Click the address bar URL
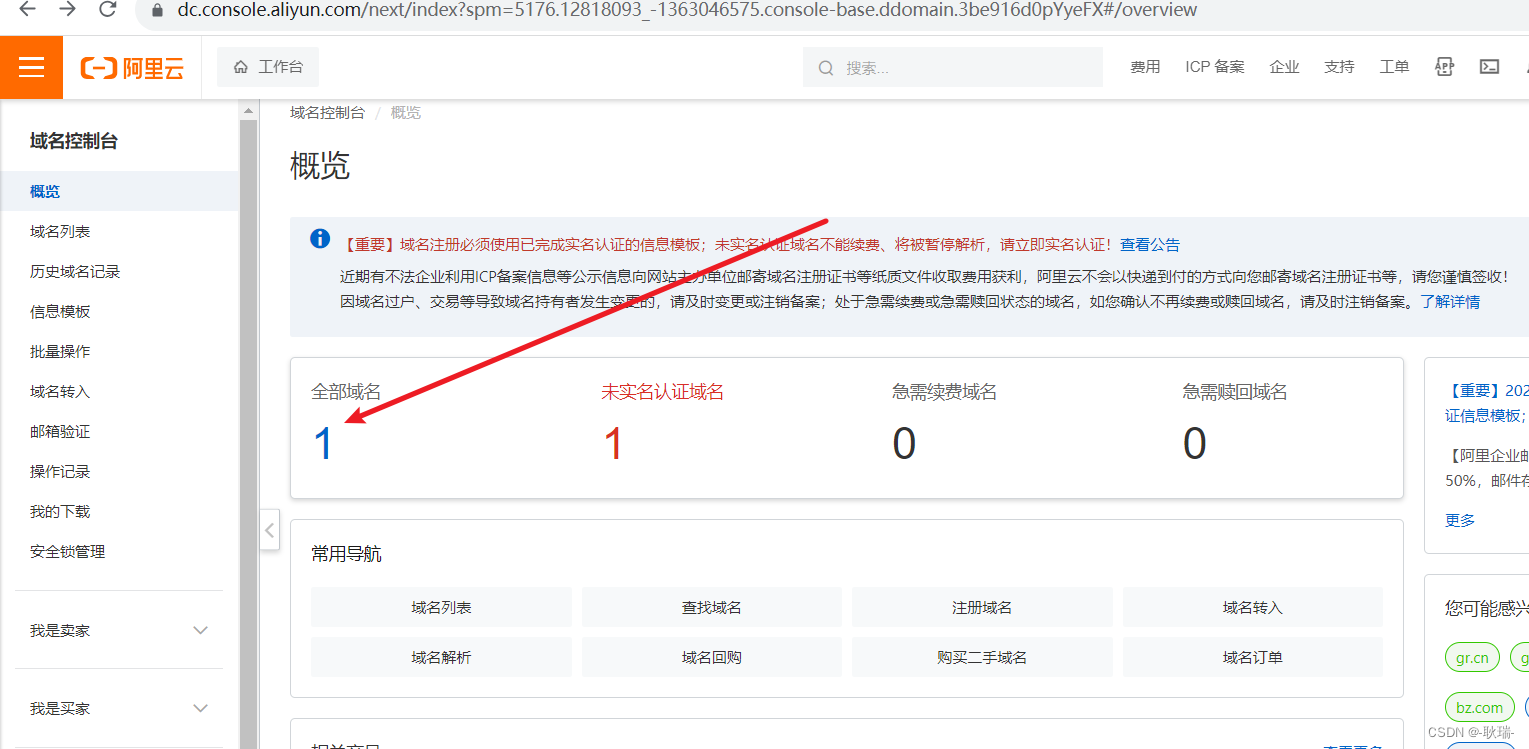 coord(687,10)
